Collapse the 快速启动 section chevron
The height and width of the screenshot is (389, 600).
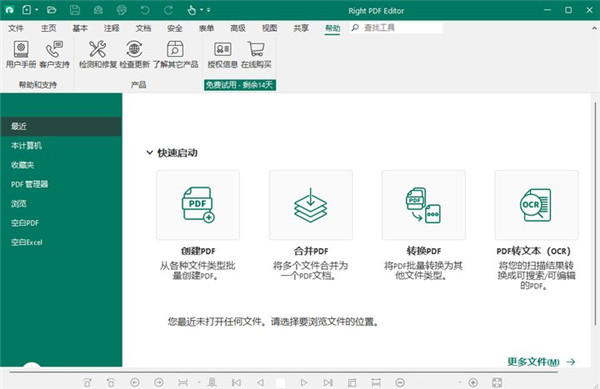150,153
